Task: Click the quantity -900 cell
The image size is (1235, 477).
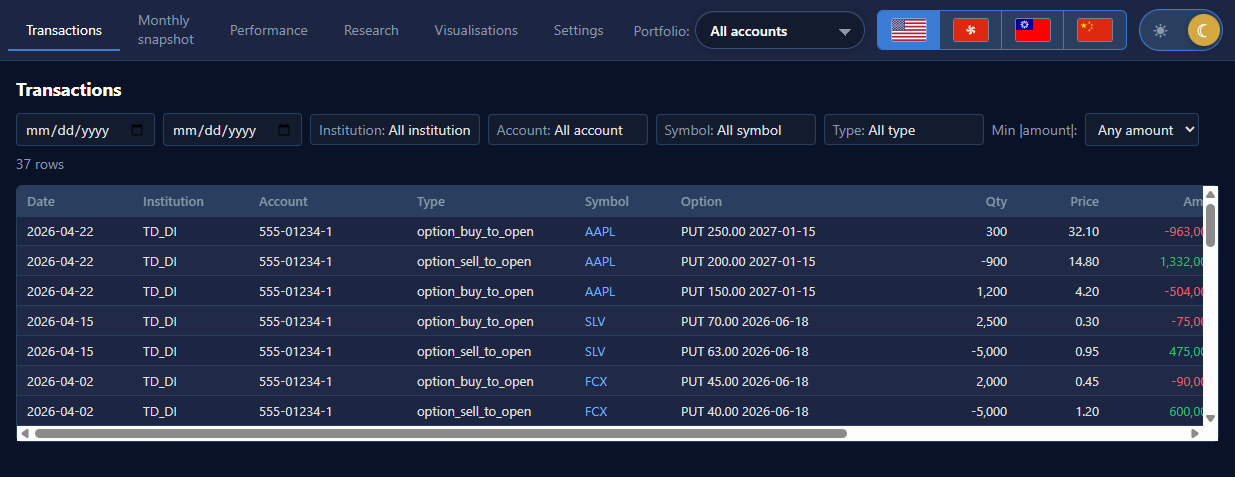Action: pyautogui.click(x=993, y=261)
